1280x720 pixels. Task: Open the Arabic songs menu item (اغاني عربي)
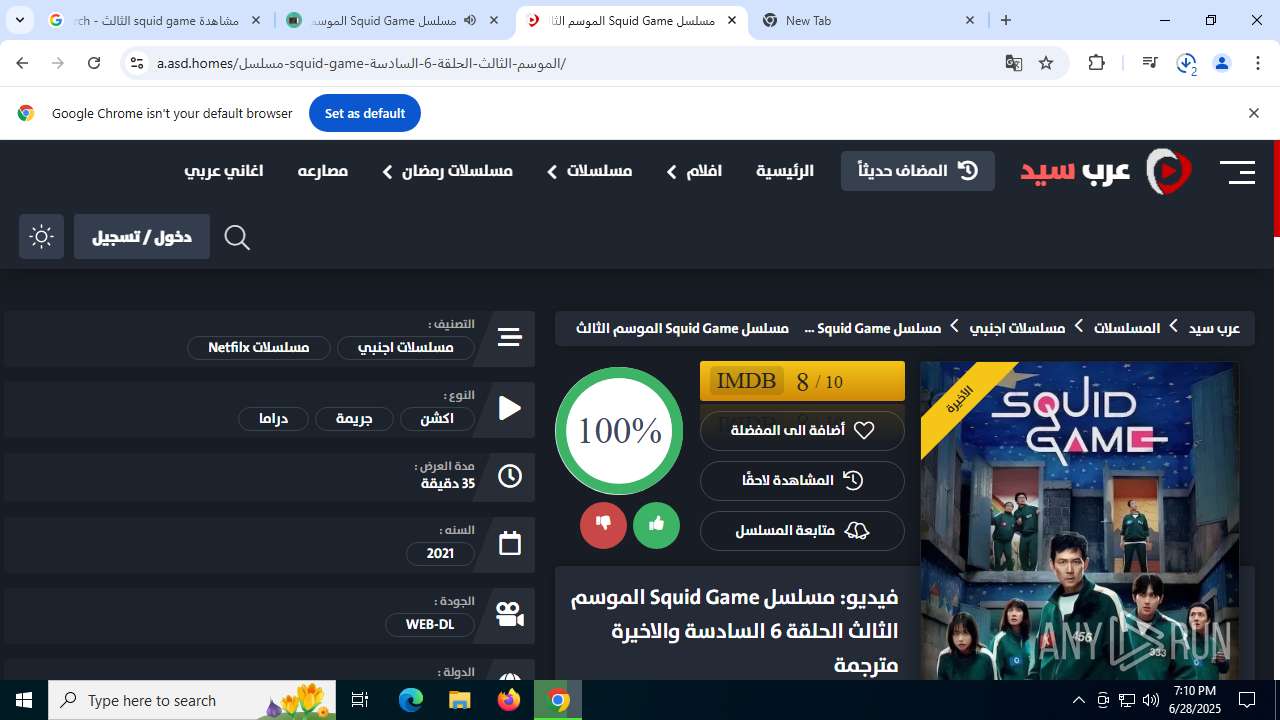click(223, 171)
